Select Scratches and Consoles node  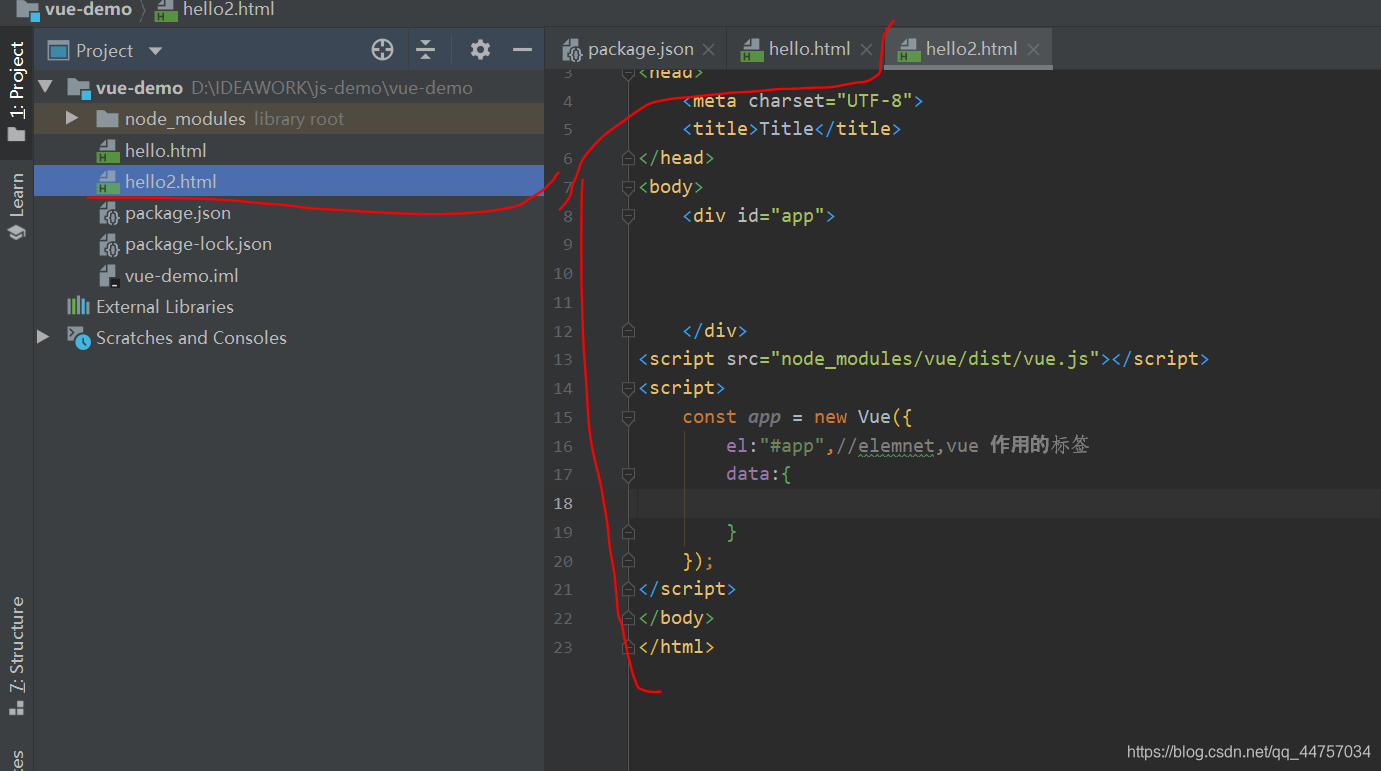click(191, 338)
